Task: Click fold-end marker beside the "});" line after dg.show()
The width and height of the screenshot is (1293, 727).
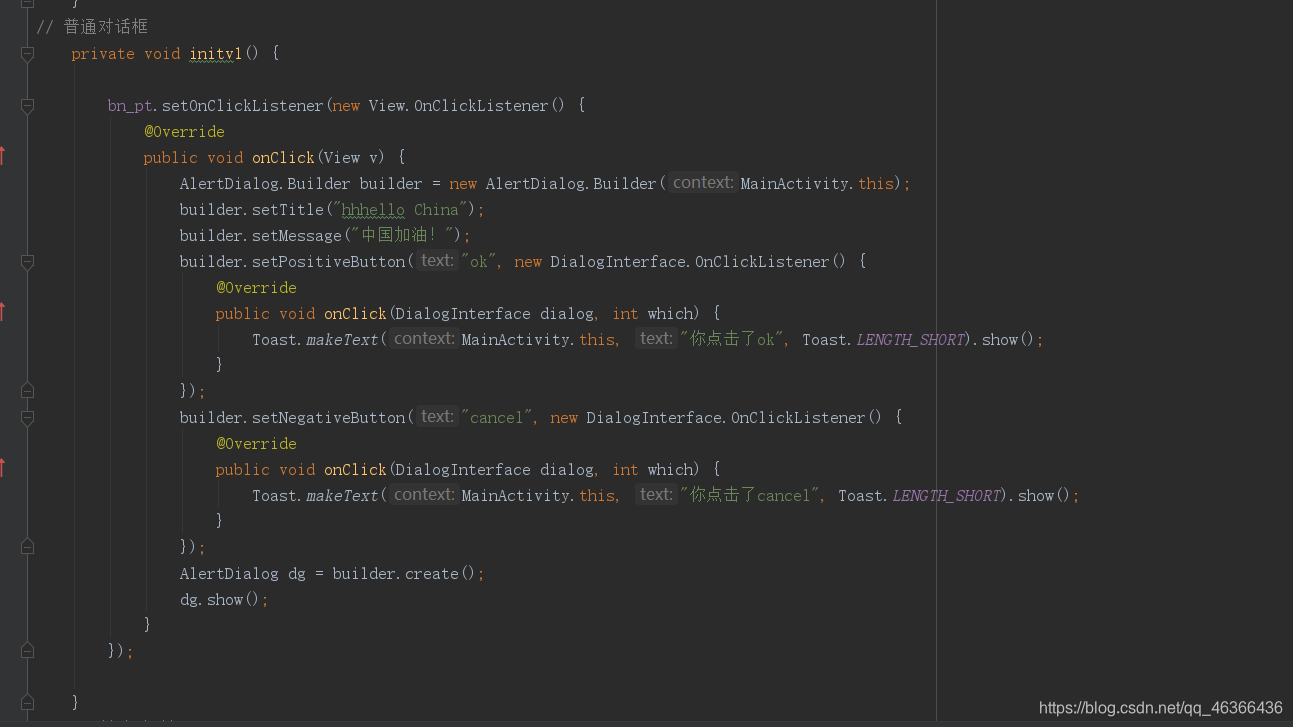Action: tap(27, 651)
